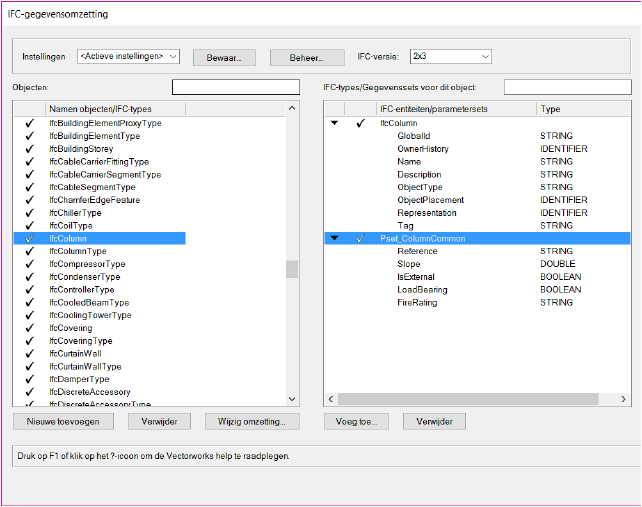Toggle checkmark on IfcColumn entity row
The height and width of the screenshot is (507, 642).
pyautogui.click(x=360, y=123)
